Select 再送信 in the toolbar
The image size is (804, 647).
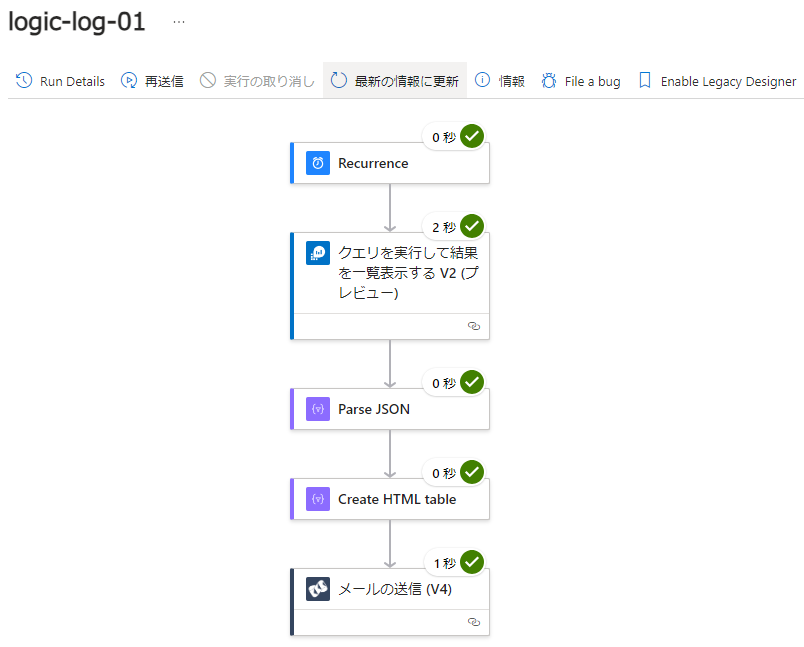[152, 81]
